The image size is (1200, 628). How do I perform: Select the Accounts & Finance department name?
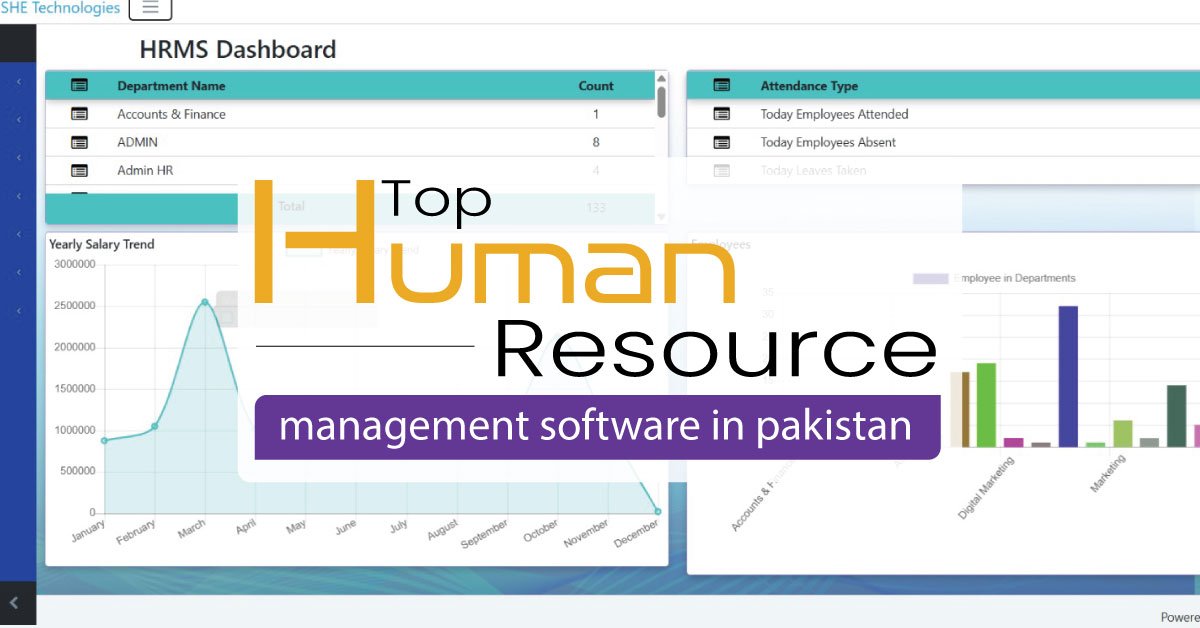point(171,114)
